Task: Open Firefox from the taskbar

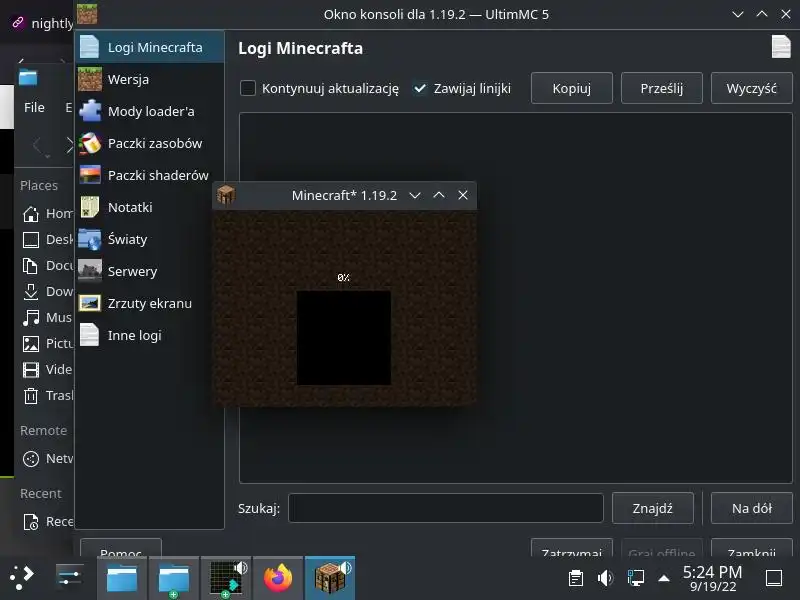Action: click(x=278, y=578)
